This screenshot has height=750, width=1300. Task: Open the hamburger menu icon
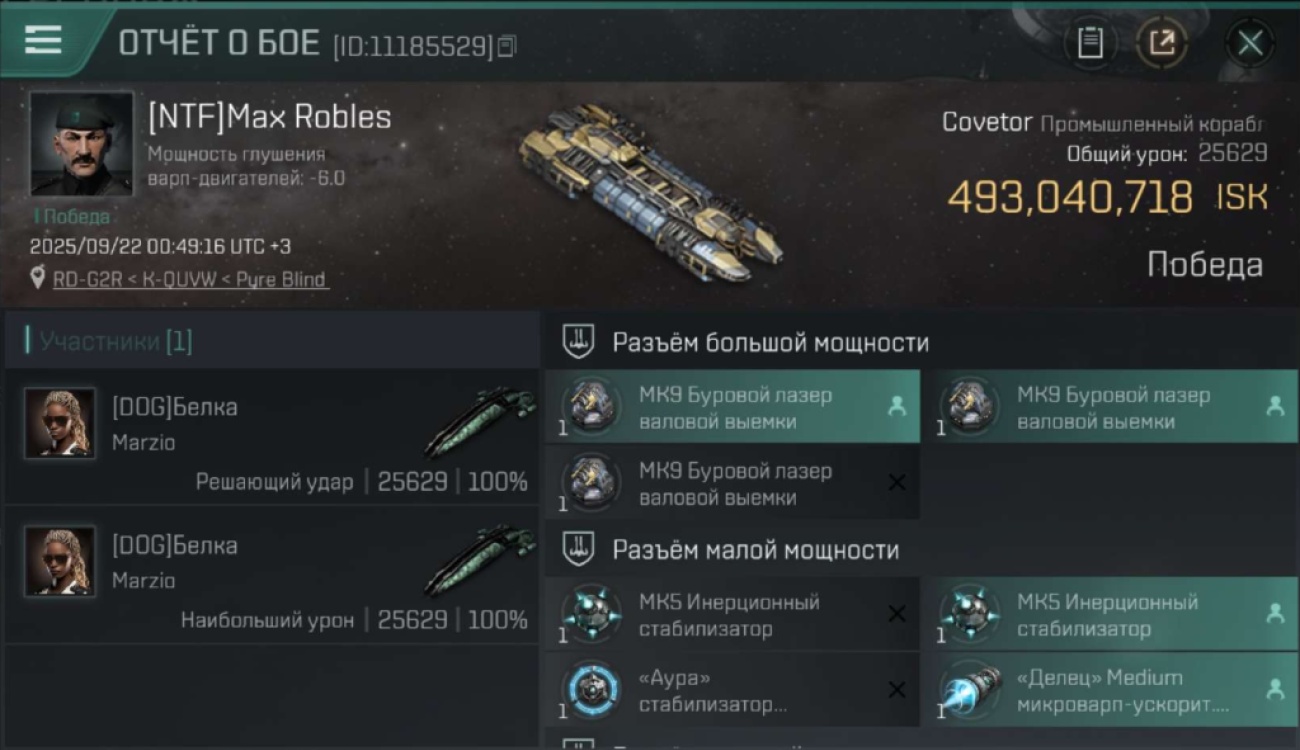(x=43, y=40)
